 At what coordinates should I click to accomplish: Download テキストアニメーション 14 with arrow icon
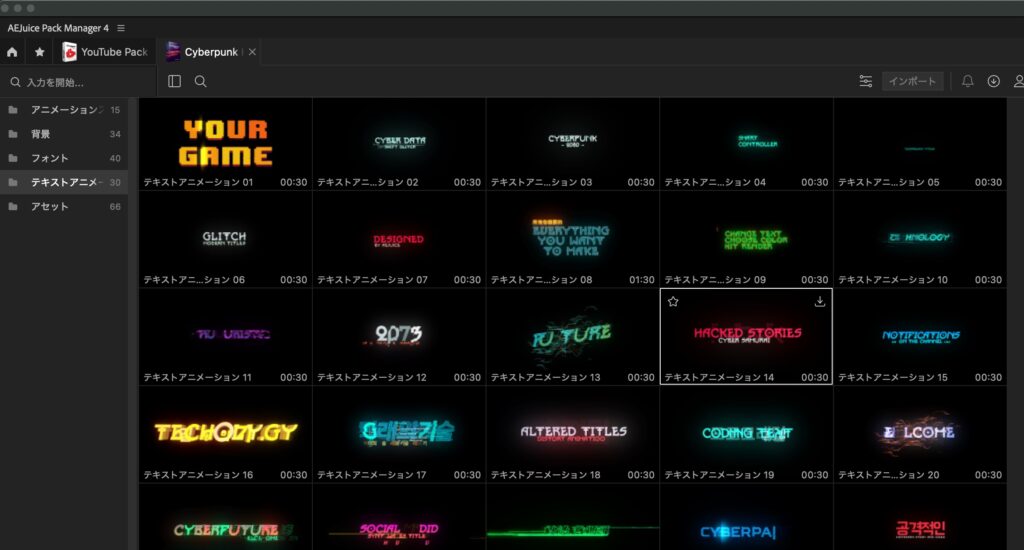(x=820, y=301)
